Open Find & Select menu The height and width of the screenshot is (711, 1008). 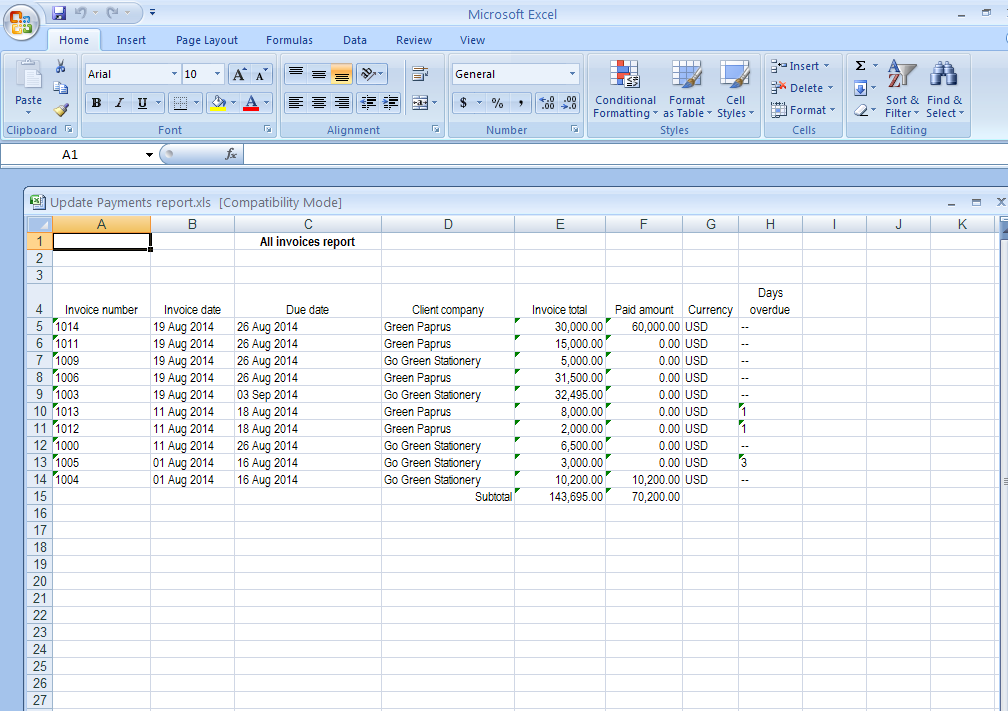click(944, 89)
